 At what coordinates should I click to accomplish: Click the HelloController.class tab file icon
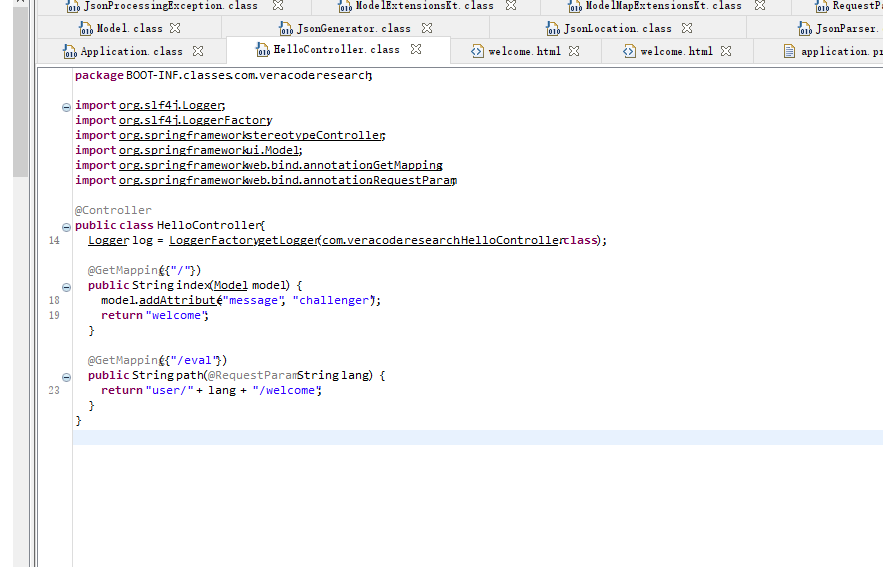[264, 49]
